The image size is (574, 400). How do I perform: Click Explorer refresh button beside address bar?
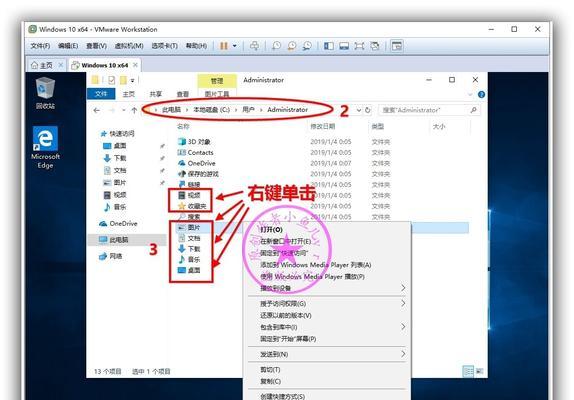368,110
